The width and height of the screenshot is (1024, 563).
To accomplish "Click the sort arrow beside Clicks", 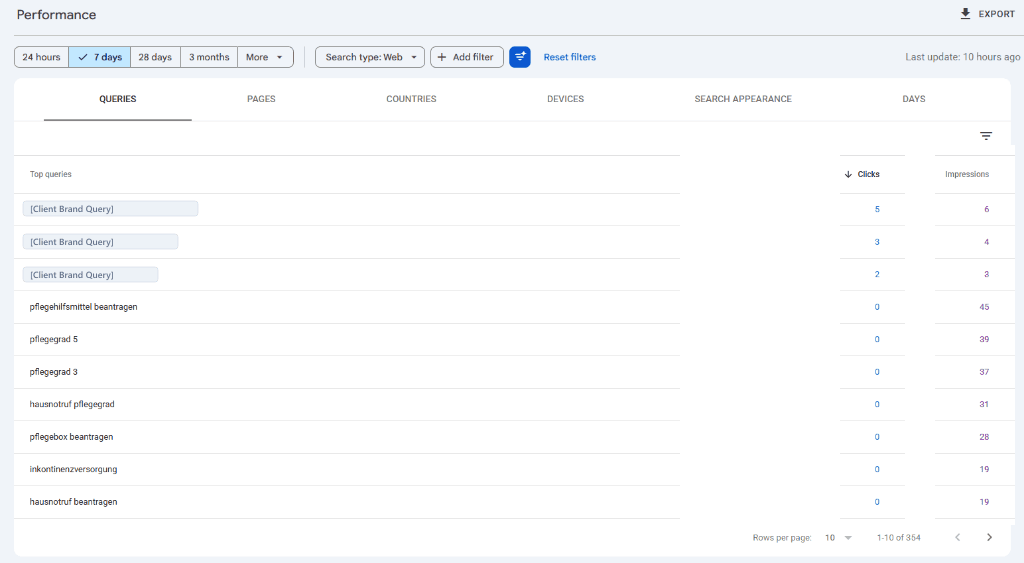I will (x=848, y=174).
